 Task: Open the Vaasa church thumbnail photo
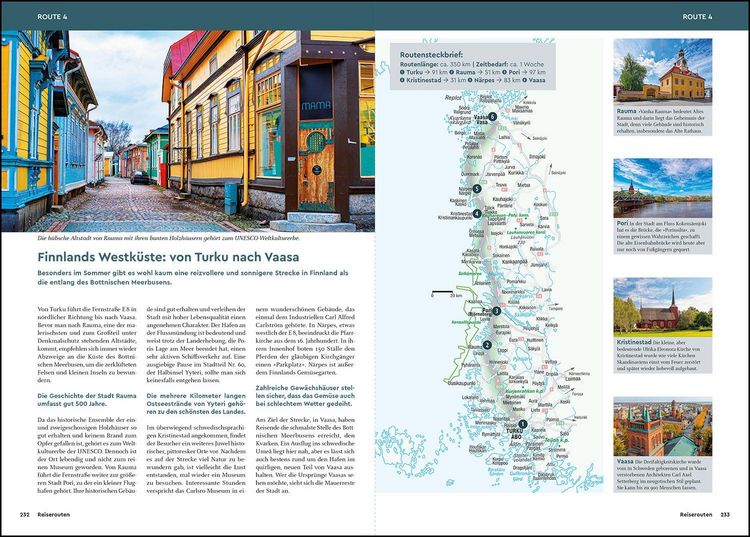point(662,426)
